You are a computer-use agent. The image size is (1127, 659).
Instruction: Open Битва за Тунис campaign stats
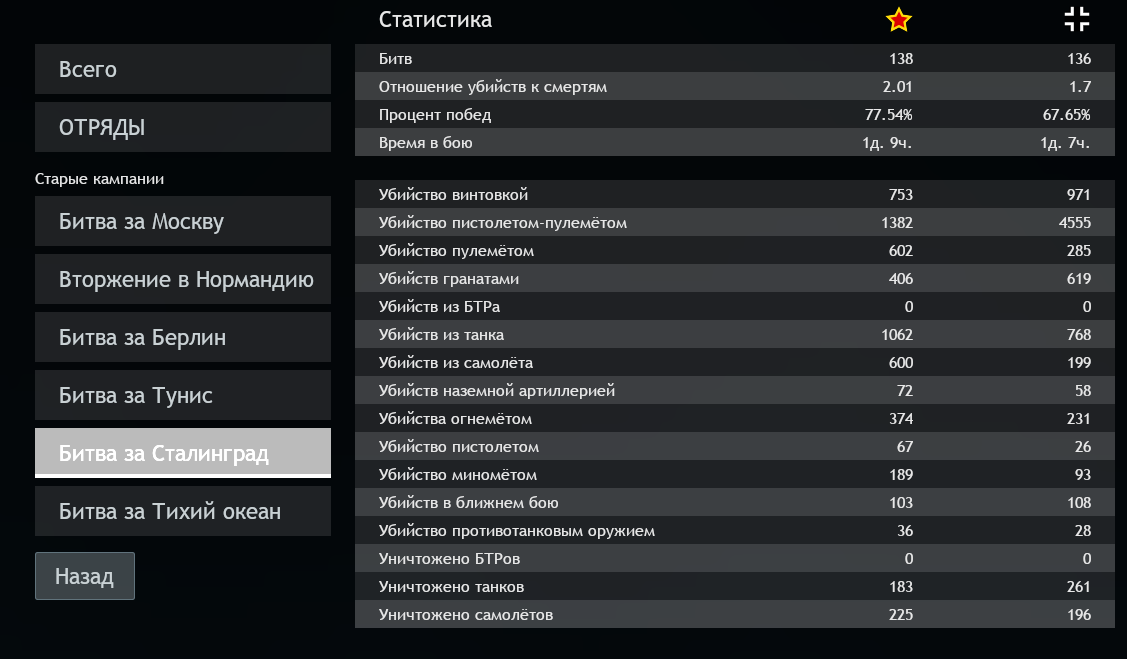coord(183,396)
